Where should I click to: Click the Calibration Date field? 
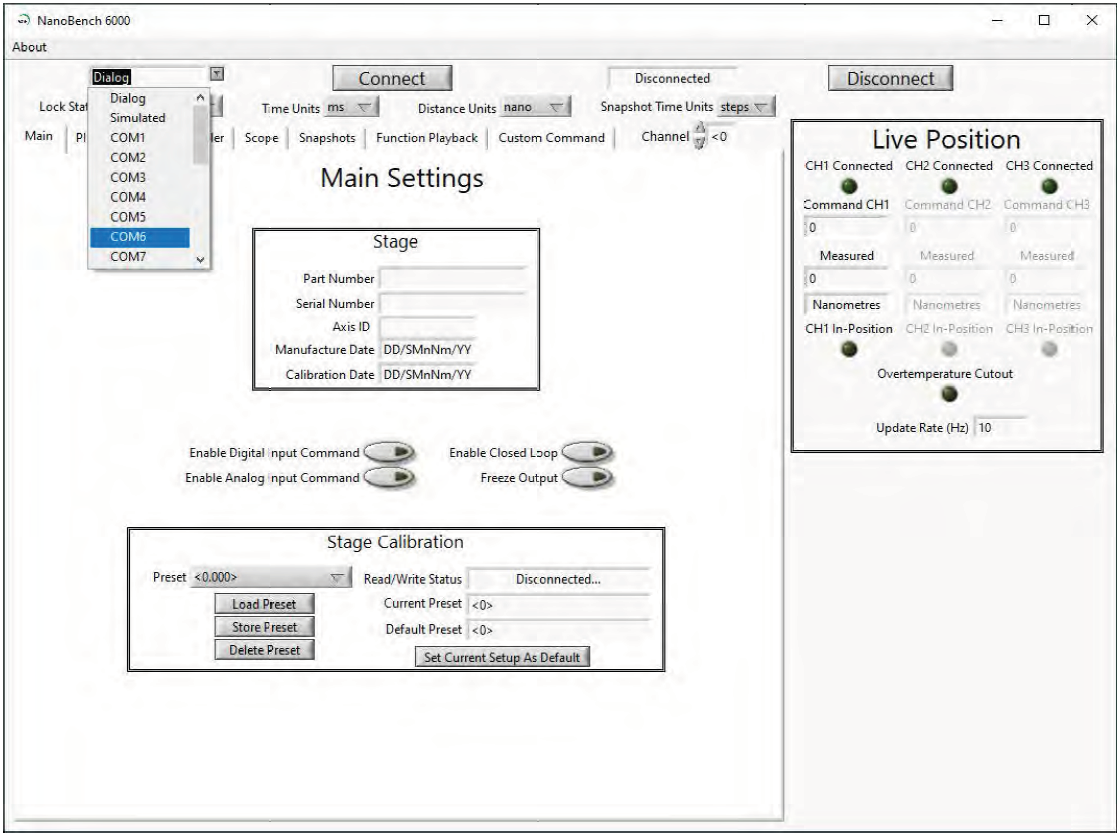427,374
